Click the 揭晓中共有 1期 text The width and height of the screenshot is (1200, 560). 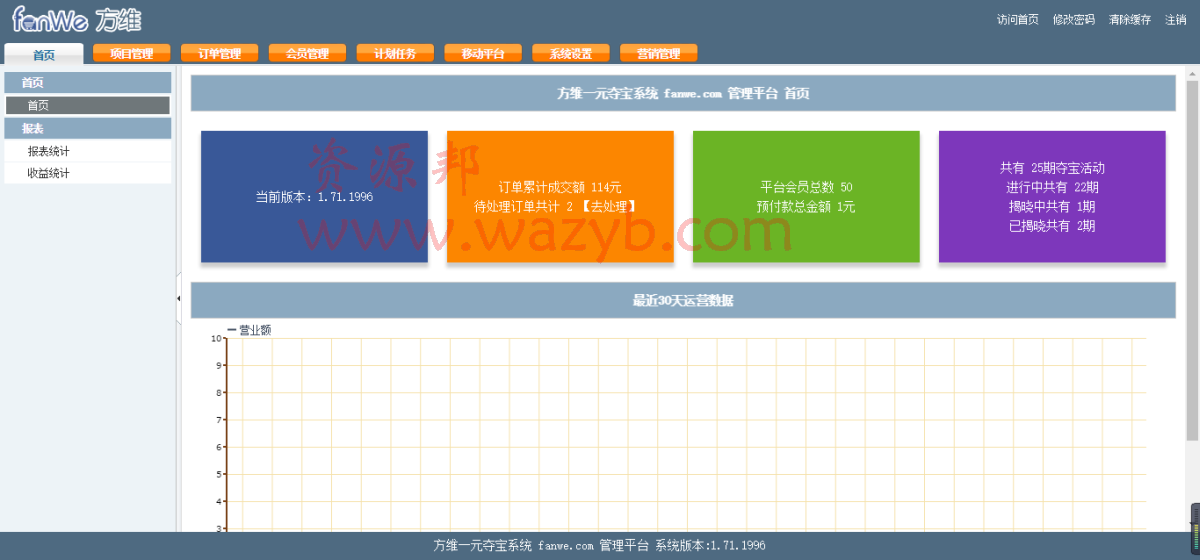(x=1052, y=207)
